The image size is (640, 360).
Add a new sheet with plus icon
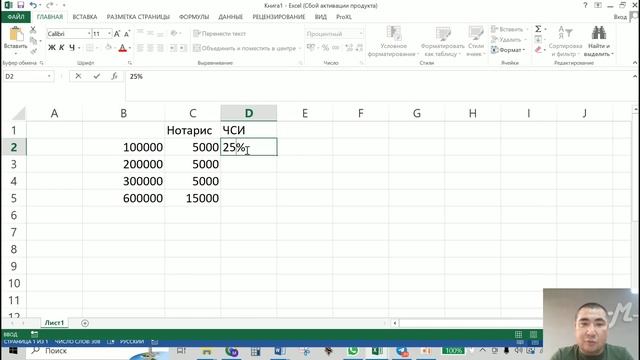(x=85, y=323)
